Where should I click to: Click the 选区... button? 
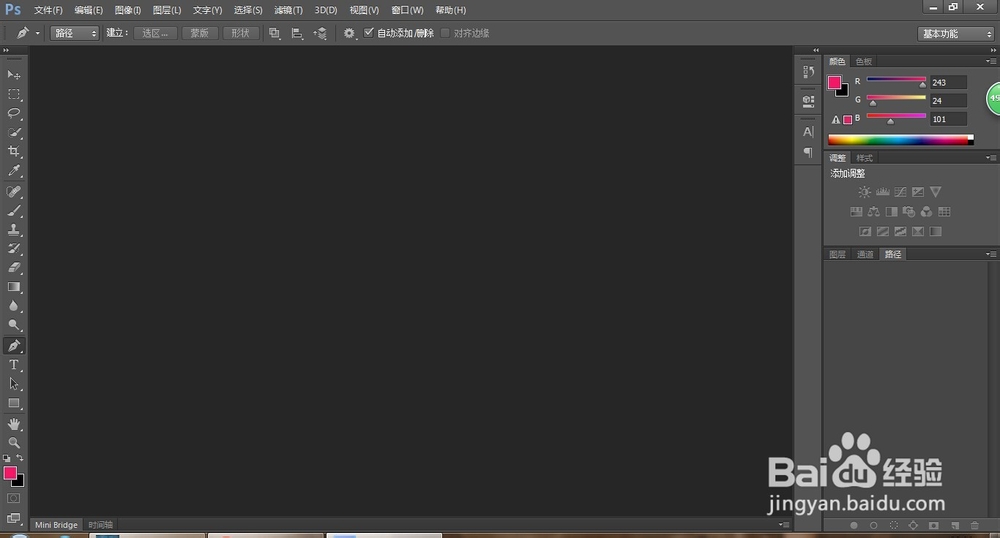155,33
